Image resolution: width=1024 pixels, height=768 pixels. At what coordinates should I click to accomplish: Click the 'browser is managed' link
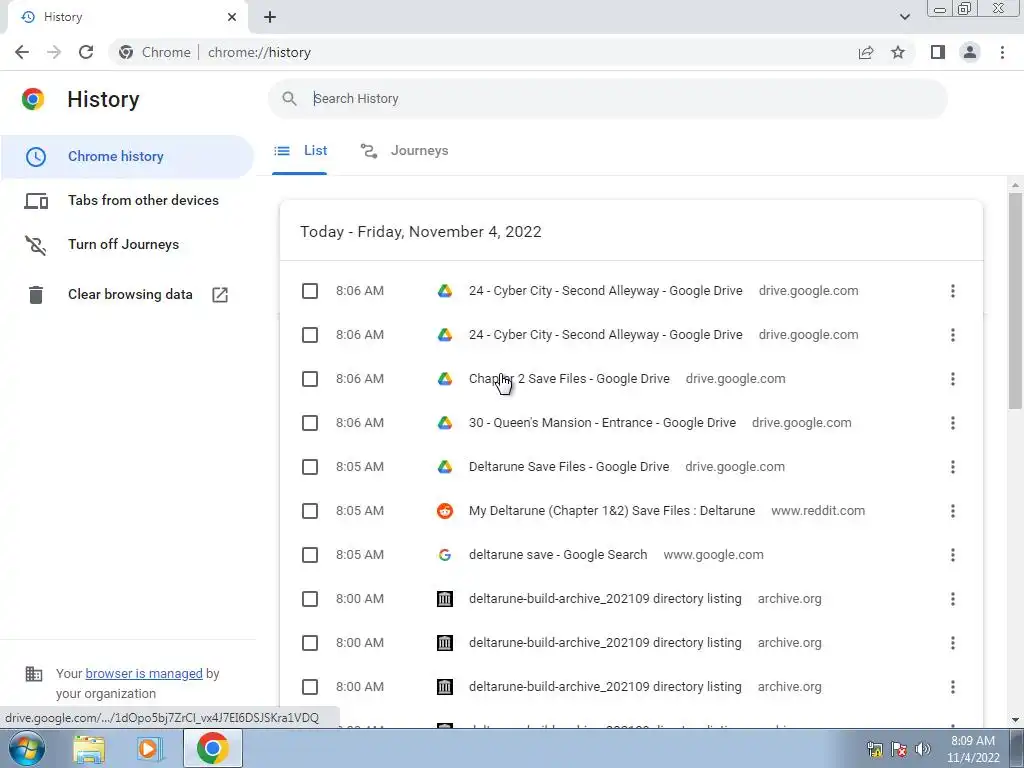point(144,674)
